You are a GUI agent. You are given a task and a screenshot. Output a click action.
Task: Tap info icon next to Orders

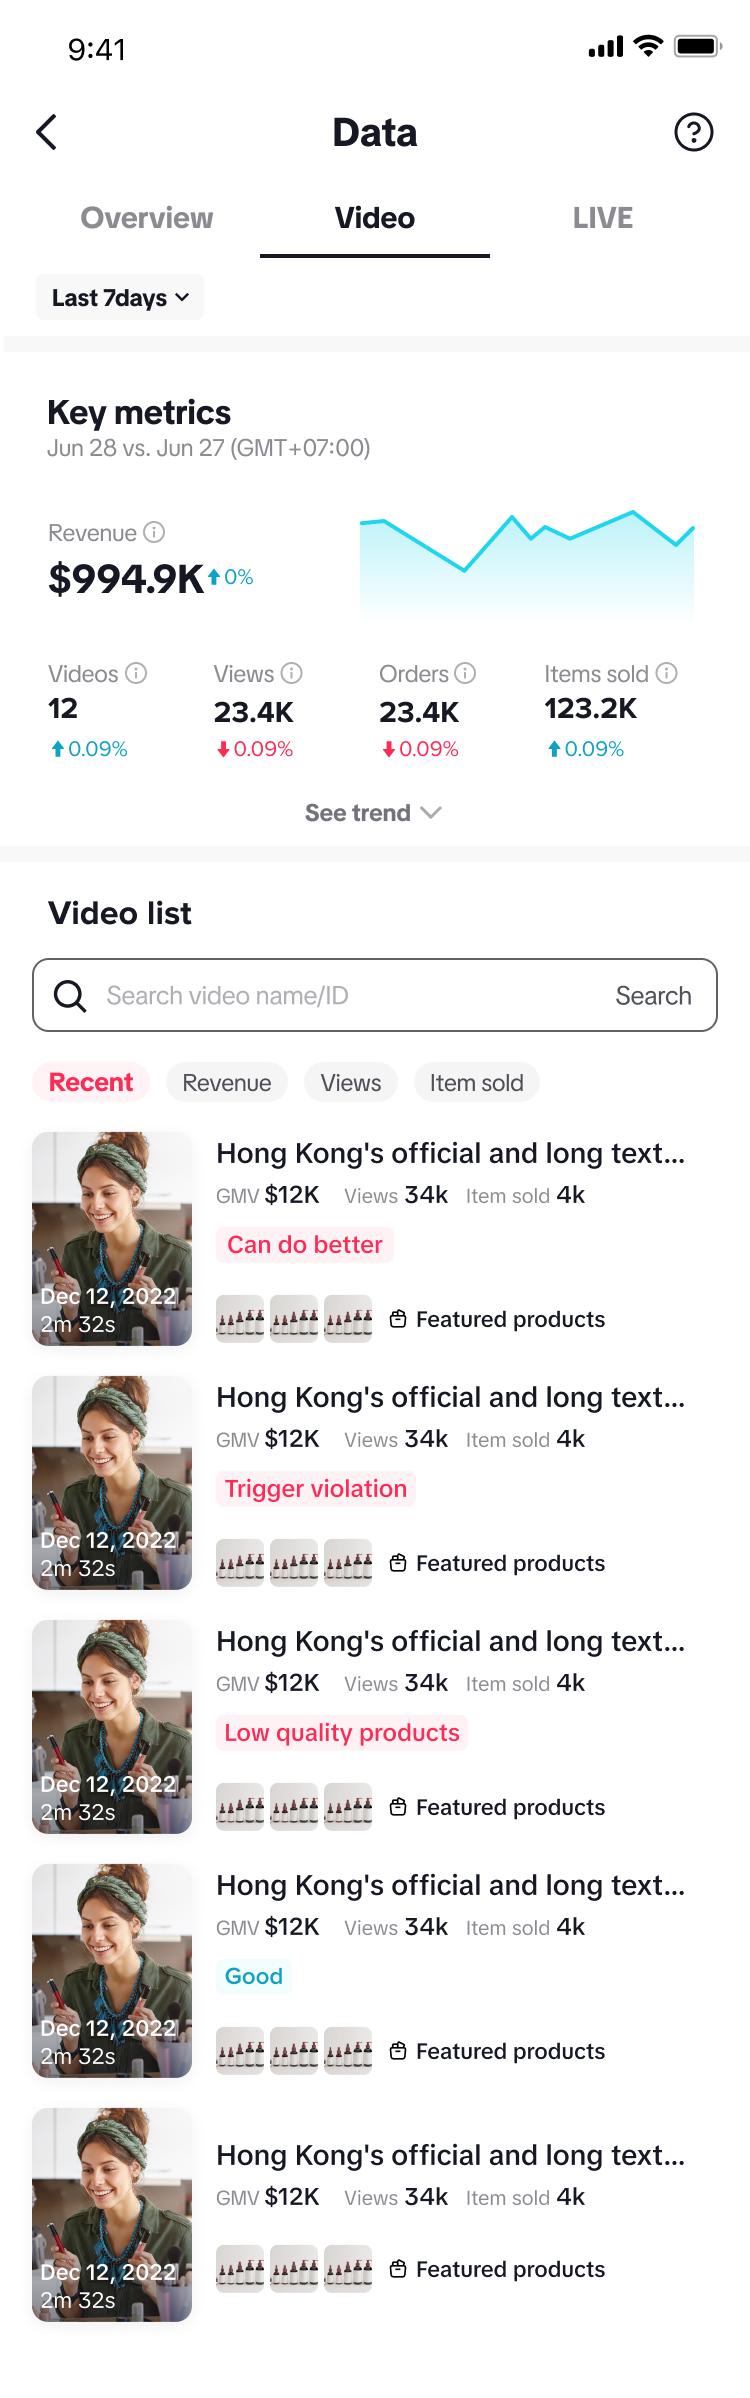click(x=465, y=673)
